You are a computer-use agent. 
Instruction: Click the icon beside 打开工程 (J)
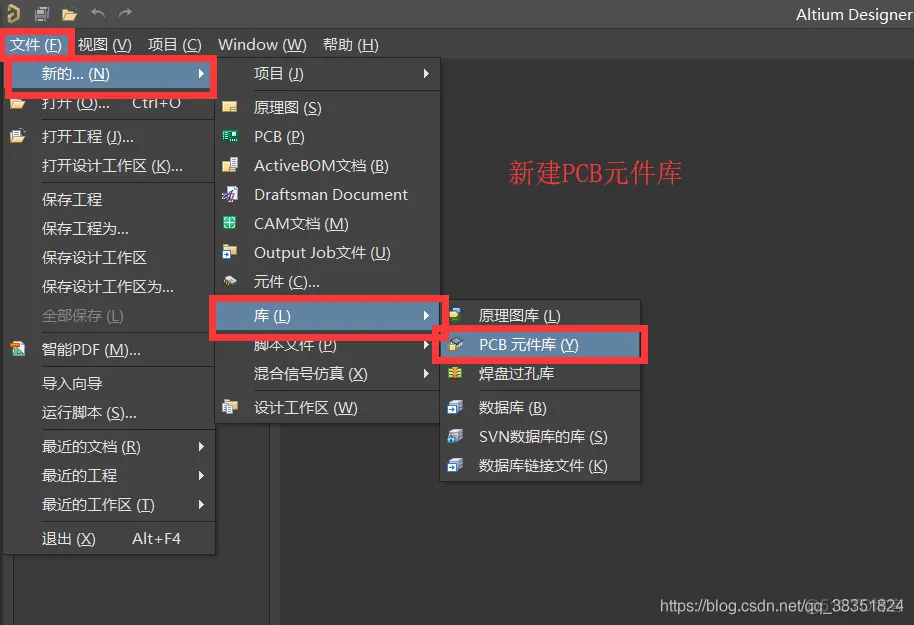click(x=17, y=136)
